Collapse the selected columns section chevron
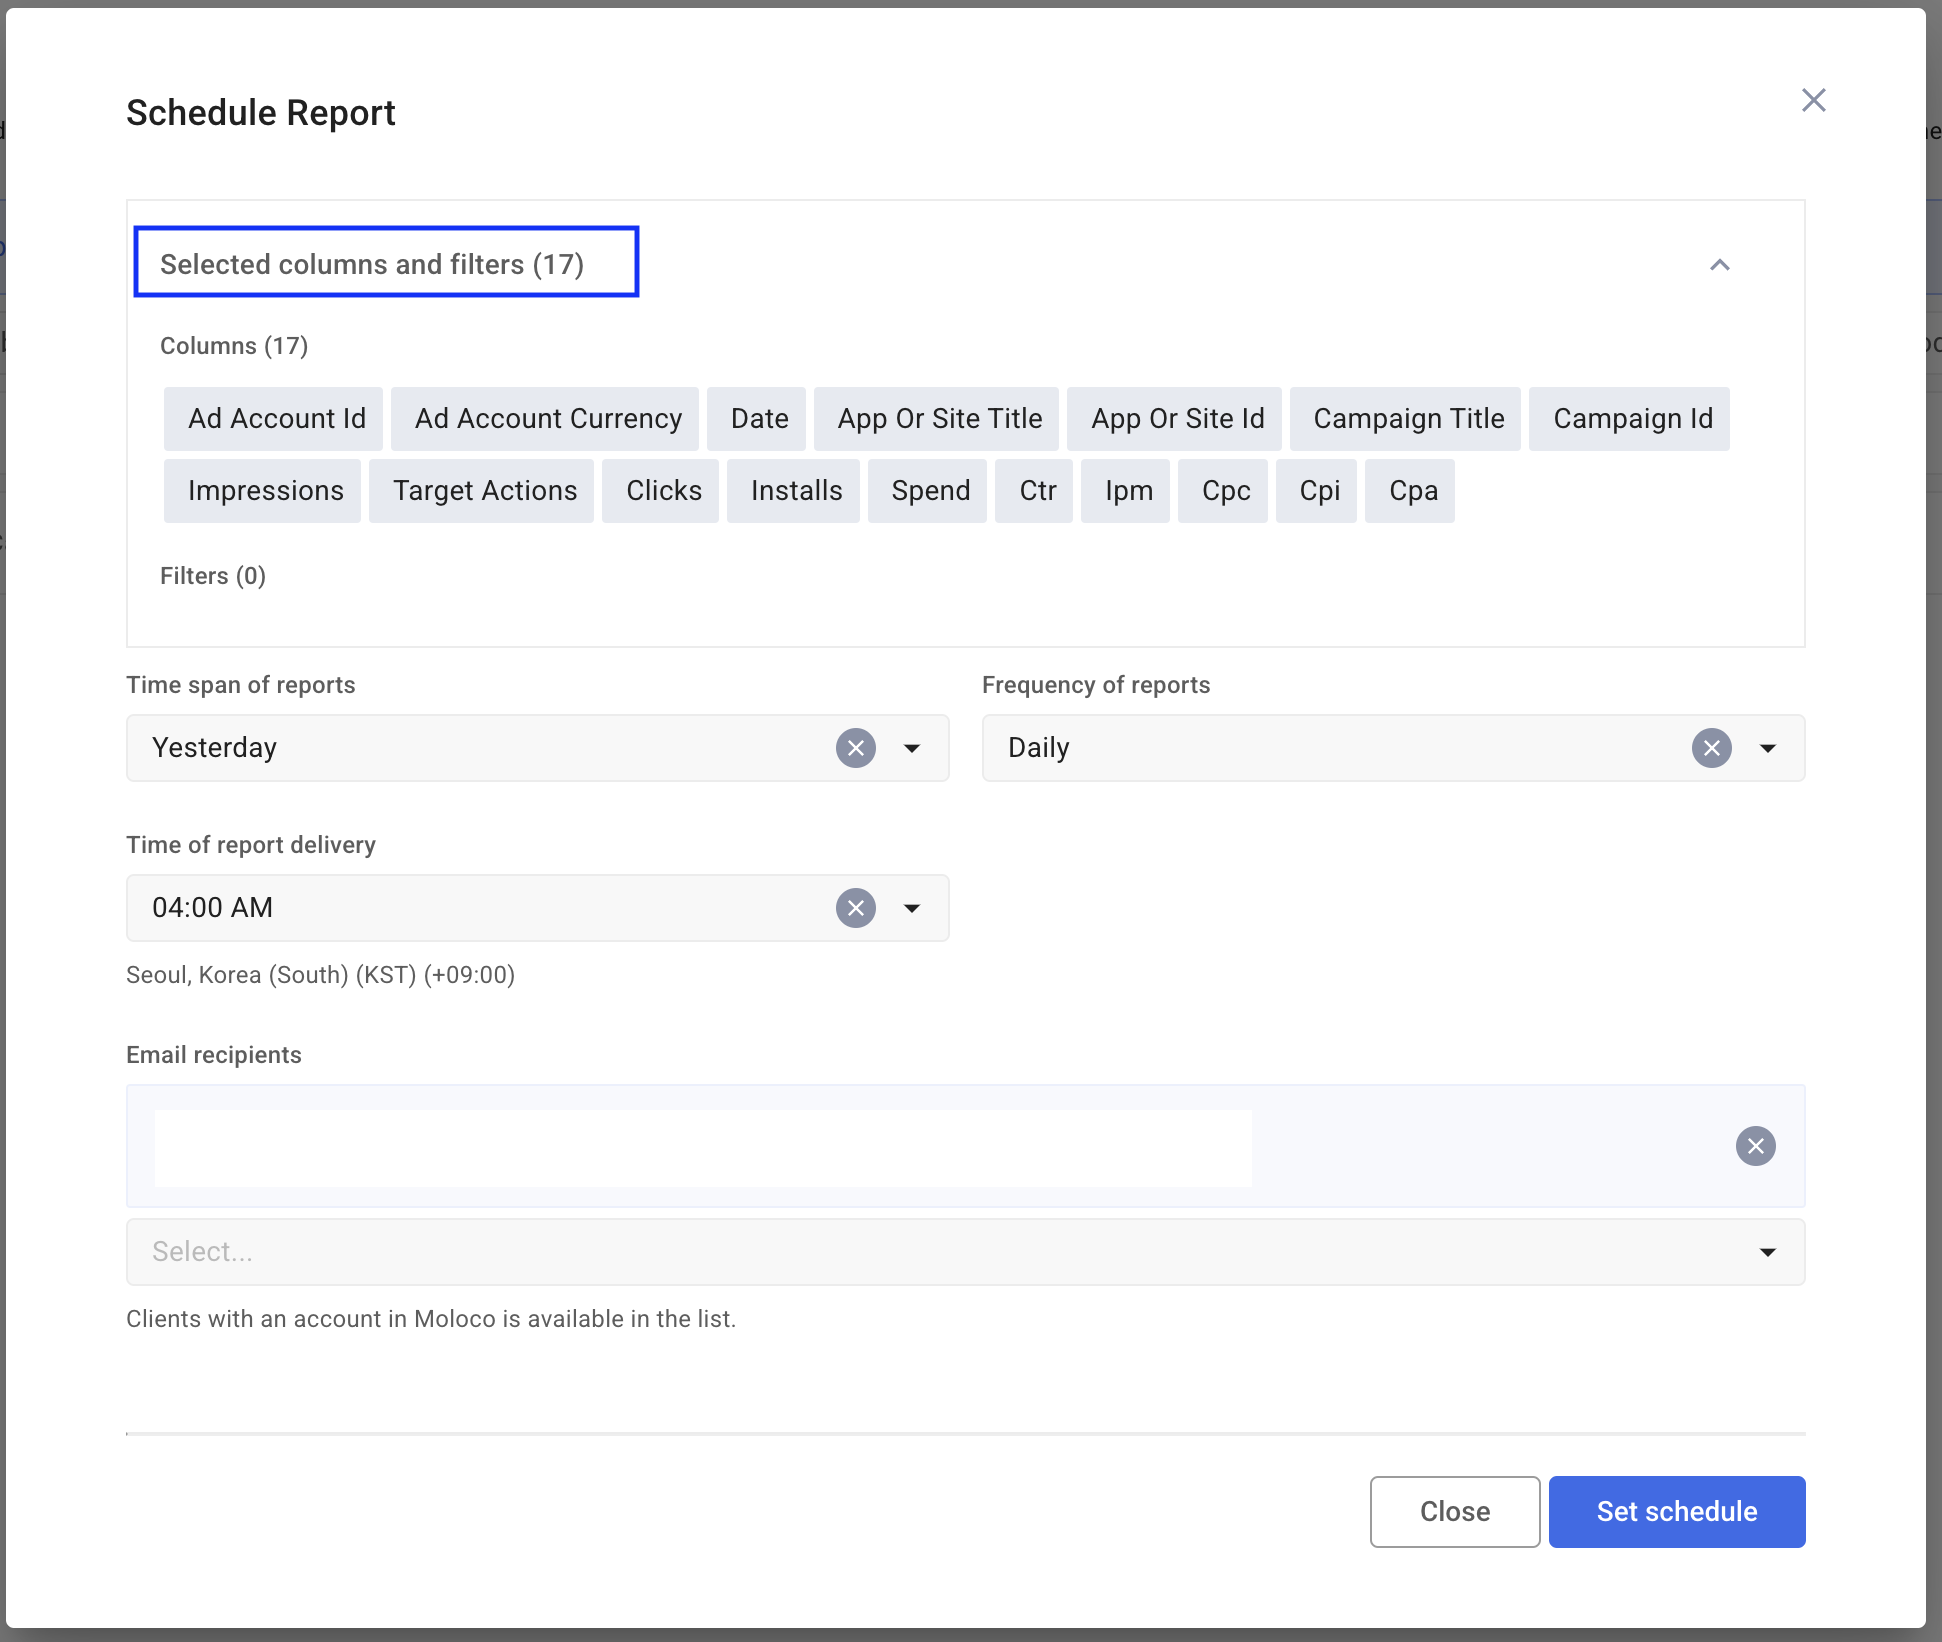 (x=1719, y=265)
